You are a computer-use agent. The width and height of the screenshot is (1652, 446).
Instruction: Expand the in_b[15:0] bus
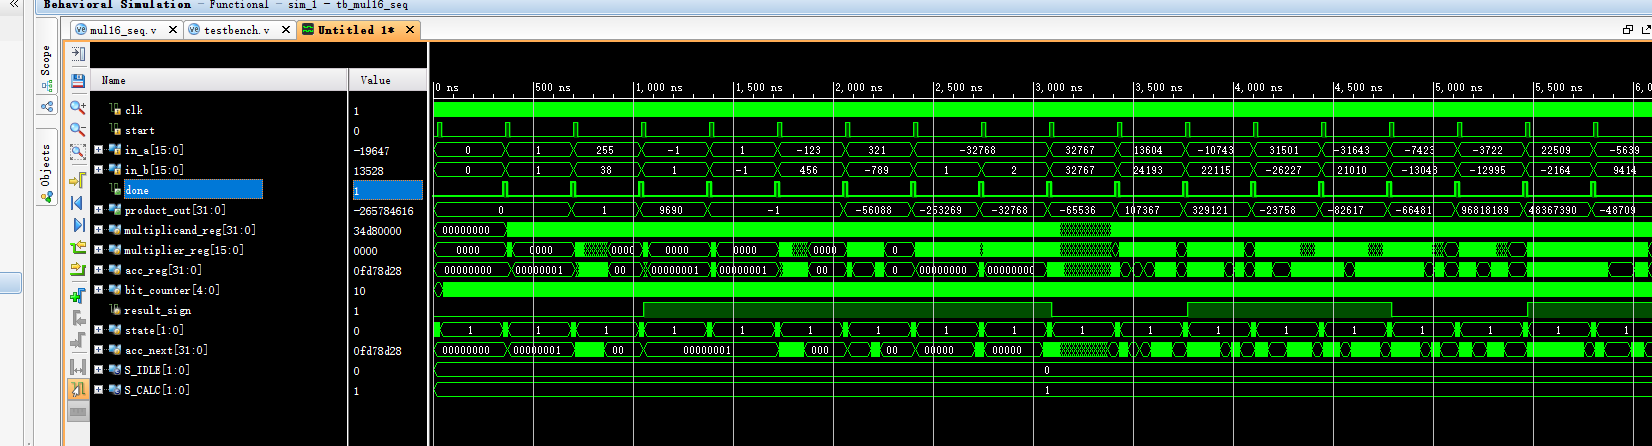pos(98,170)
